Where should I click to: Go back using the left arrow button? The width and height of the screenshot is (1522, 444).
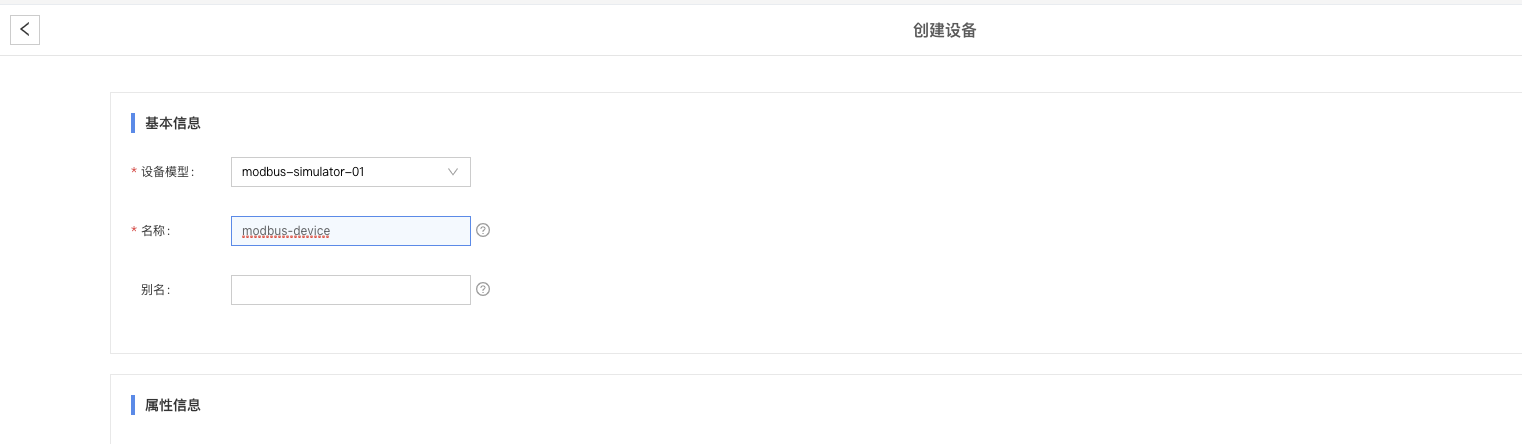[x=25, y=30]
